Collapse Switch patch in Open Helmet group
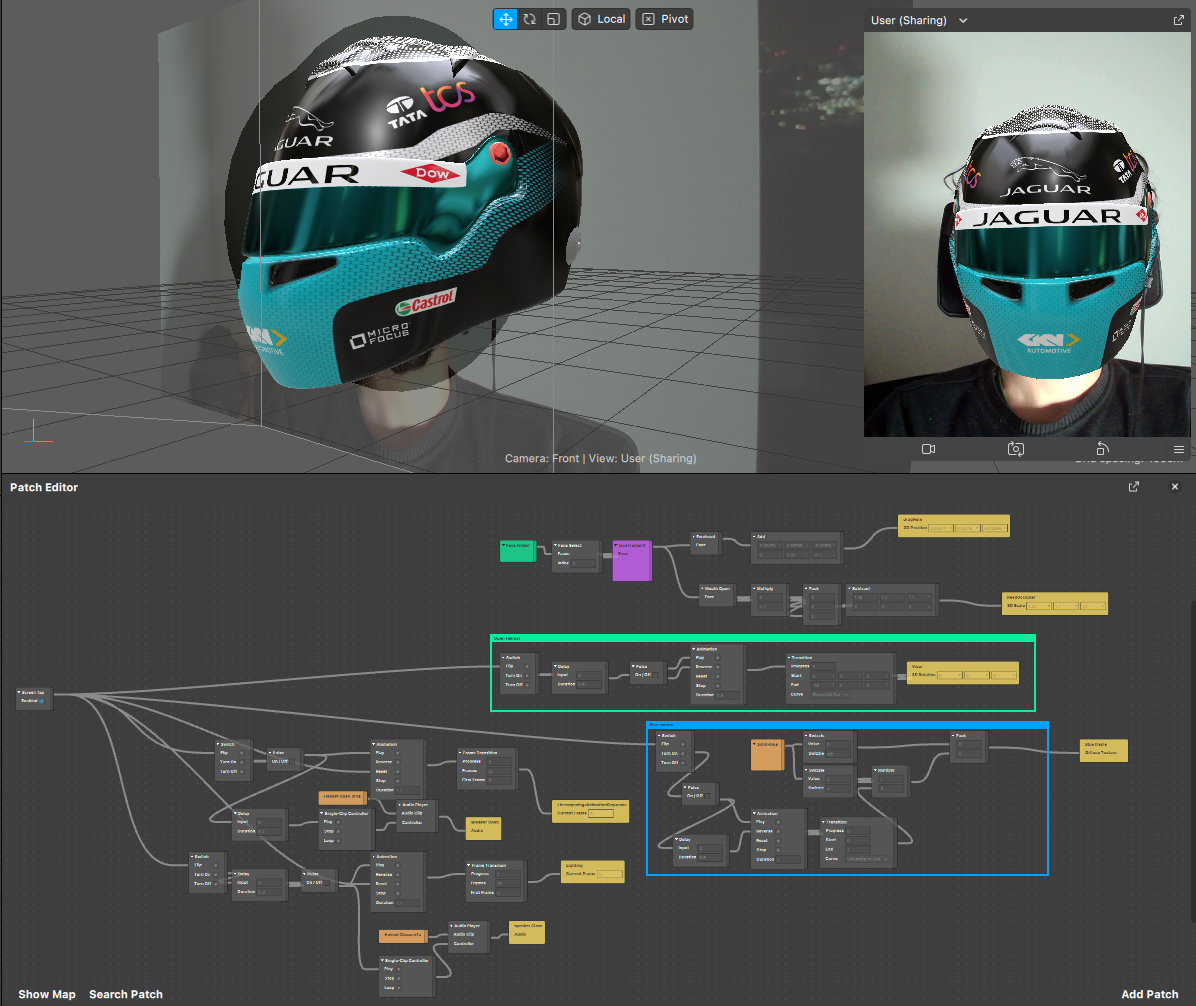1196x1006 pixels. (503, 657)
